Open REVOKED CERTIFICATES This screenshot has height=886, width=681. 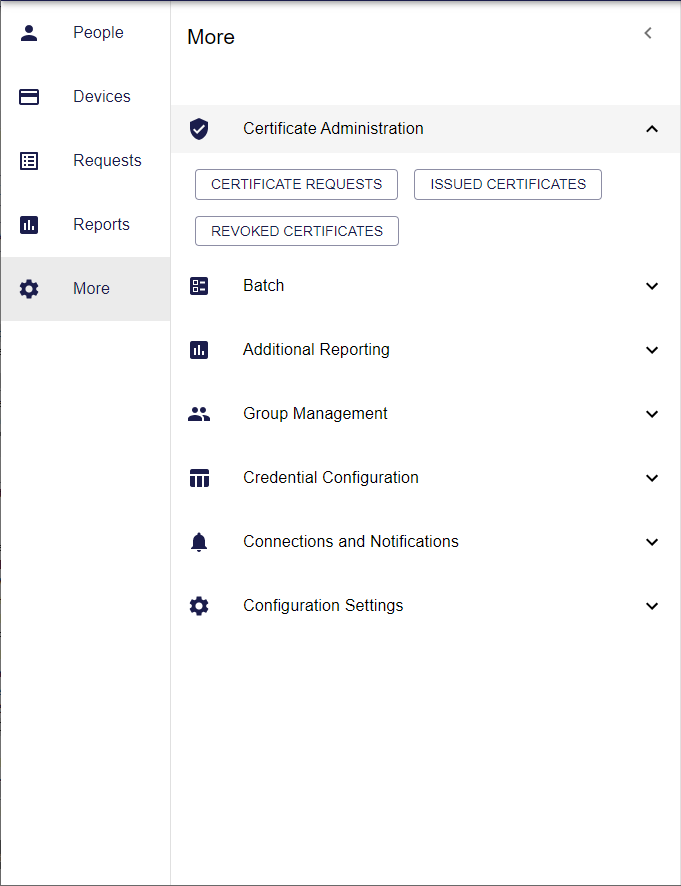pos(296,230)
